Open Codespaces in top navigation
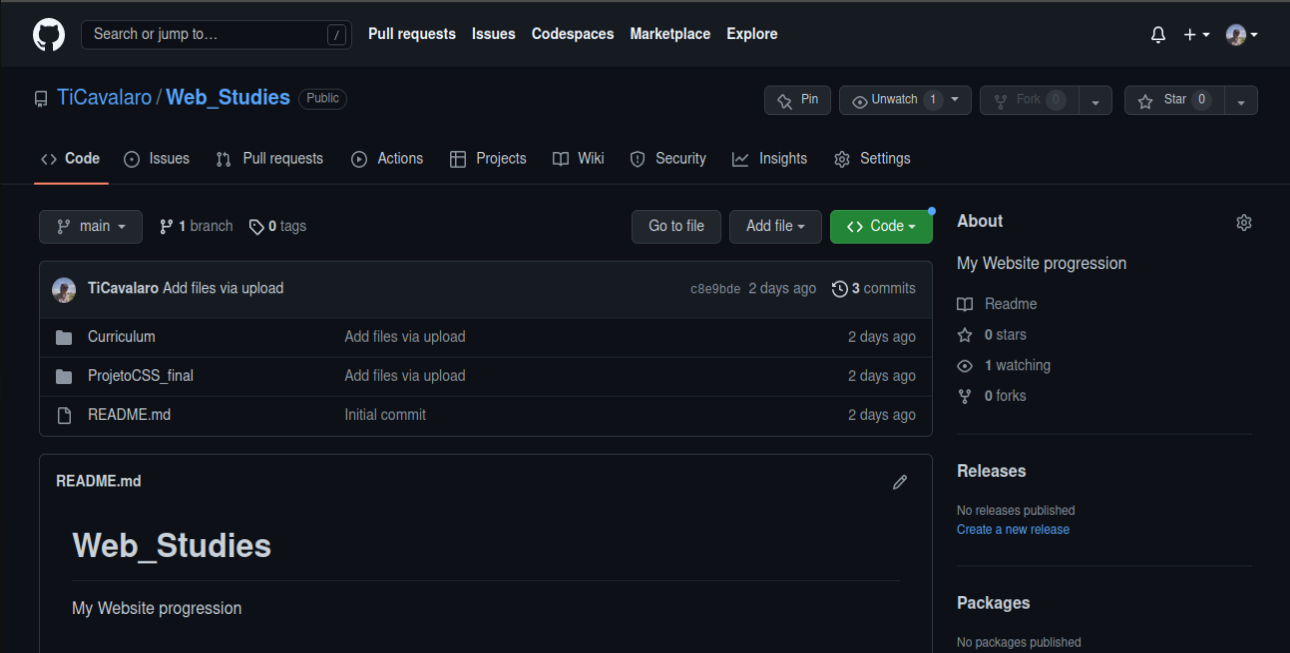Image resolution: width=1290 pixels, height=653 pixels. [x=573, y=34]
